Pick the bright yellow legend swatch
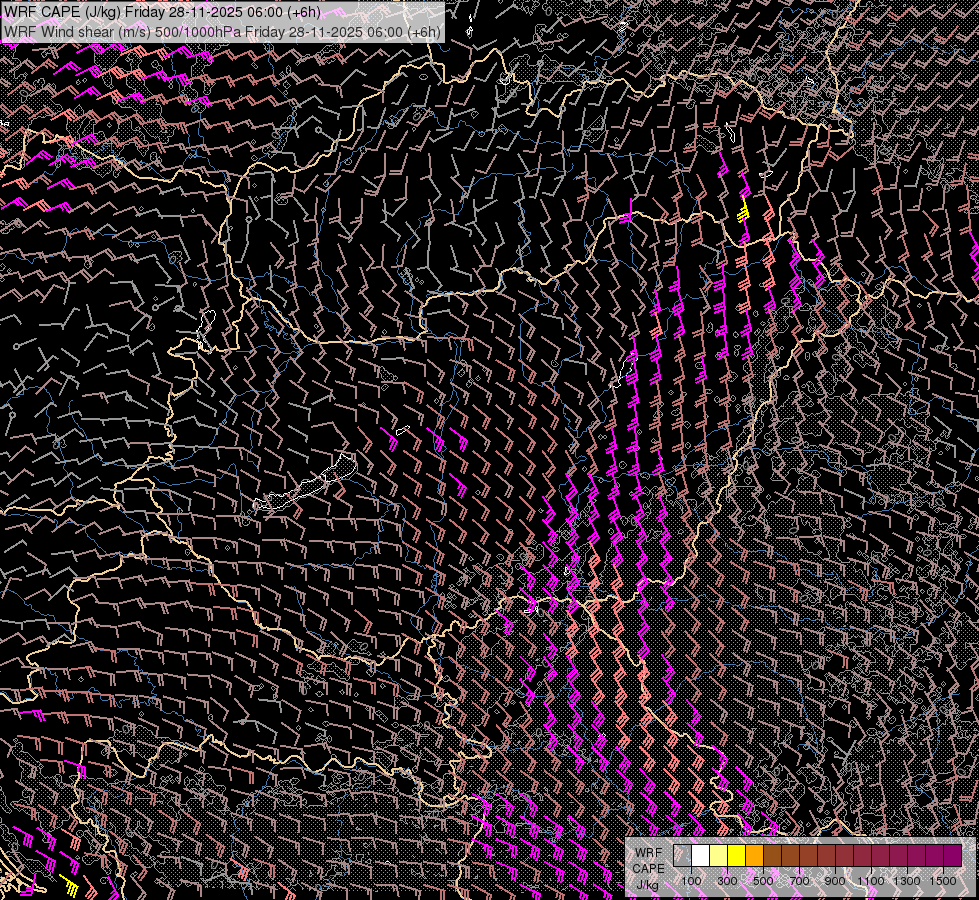 click(736, 855)
